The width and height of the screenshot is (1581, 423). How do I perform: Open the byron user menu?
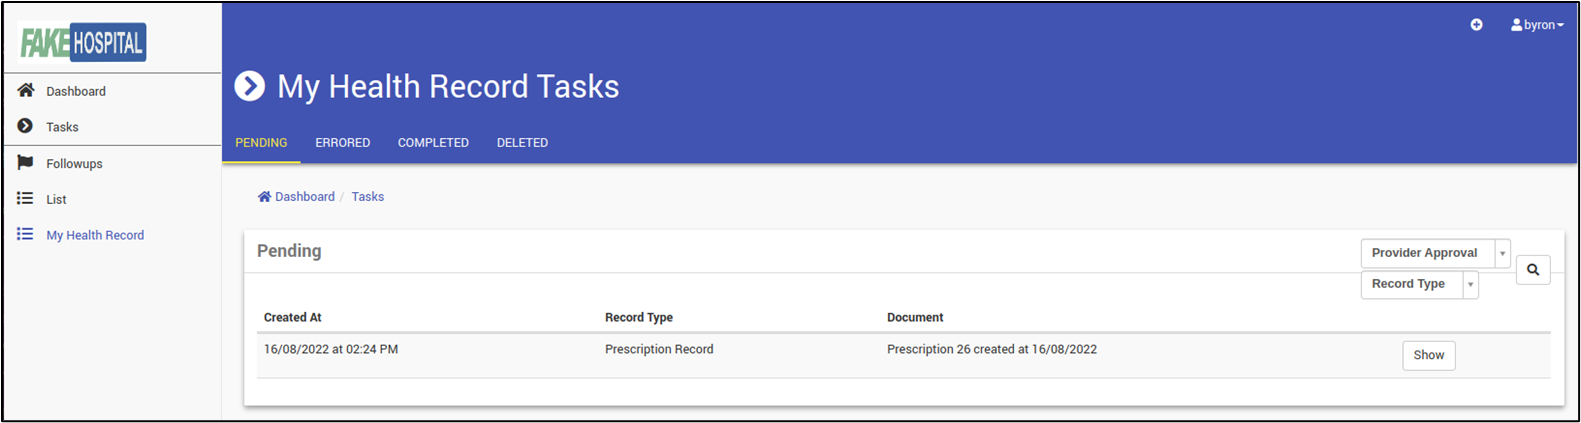pos(1537,25)
